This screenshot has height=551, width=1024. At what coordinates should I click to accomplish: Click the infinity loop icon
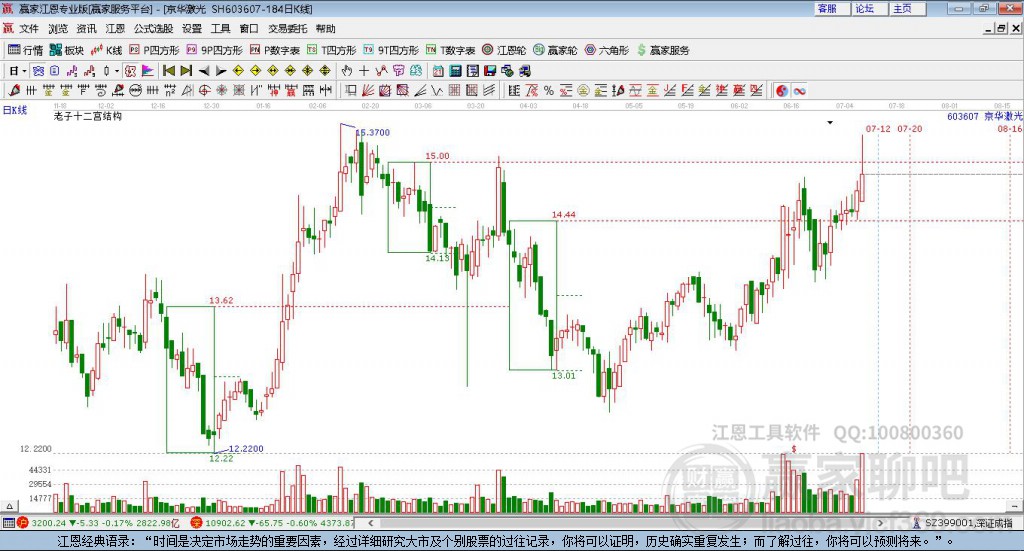pos(799,91)
